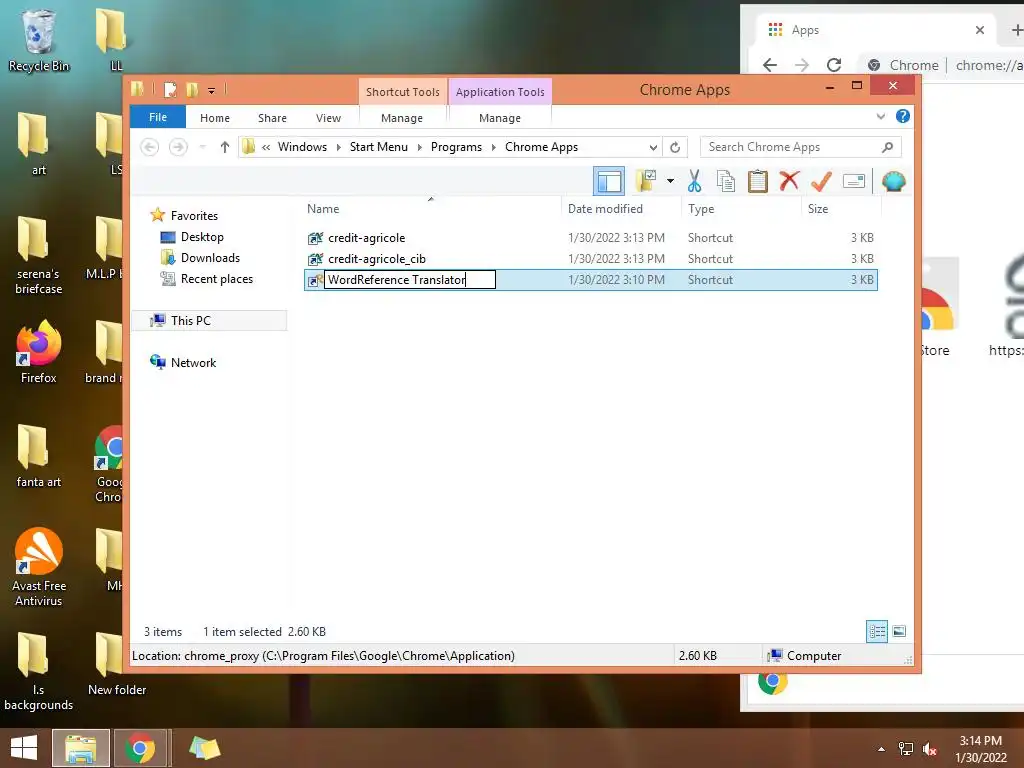Open recent locations dropdown arrow
This screenshot has width=1024, height=768.
pos(202,147)
